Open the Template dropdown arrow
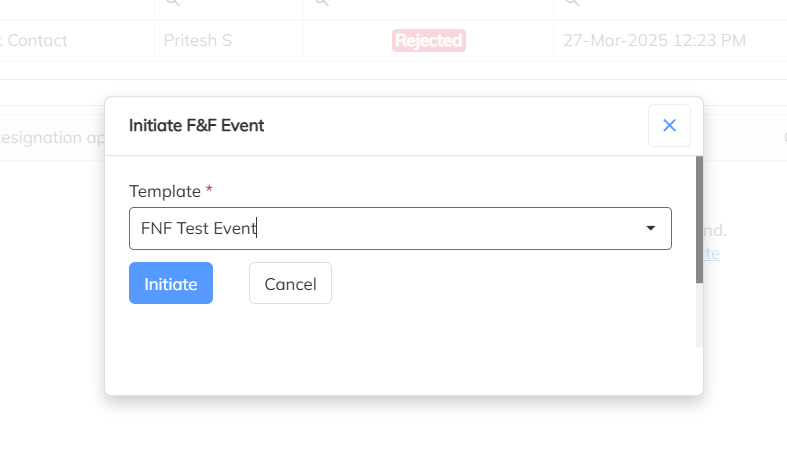This screenshot has width=787, height=471. [x=651, y=228]
